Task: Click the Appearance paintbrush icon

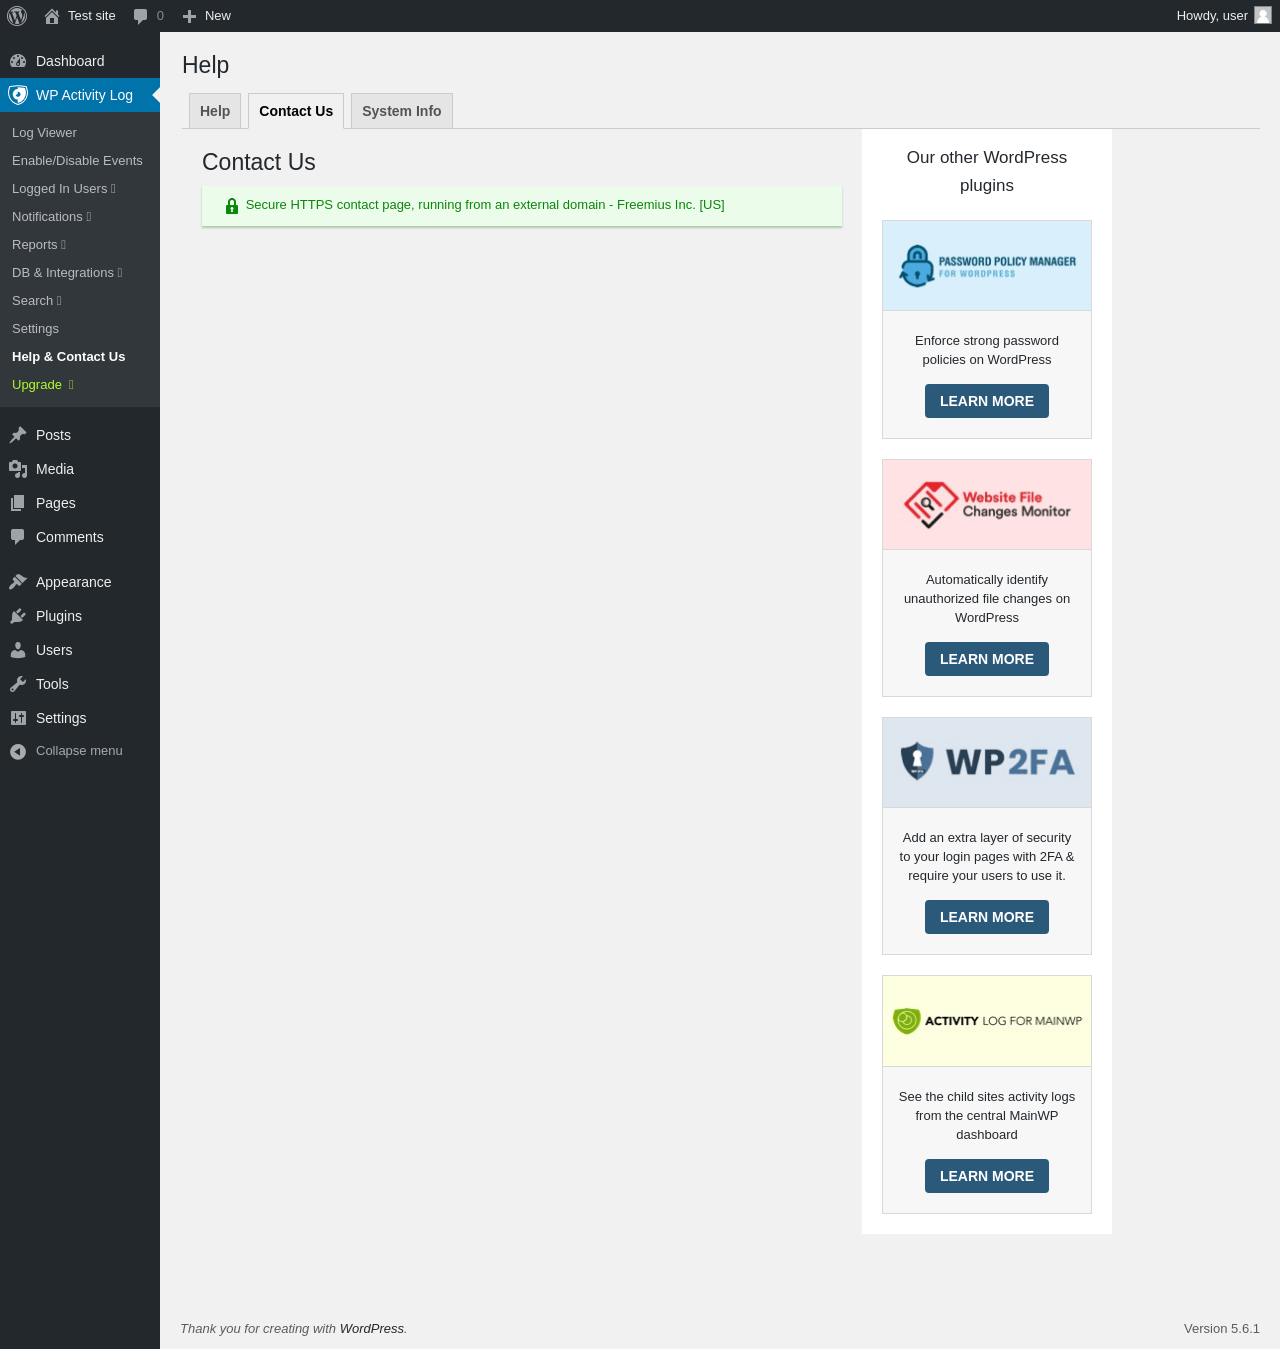Action: coord(18,582)
